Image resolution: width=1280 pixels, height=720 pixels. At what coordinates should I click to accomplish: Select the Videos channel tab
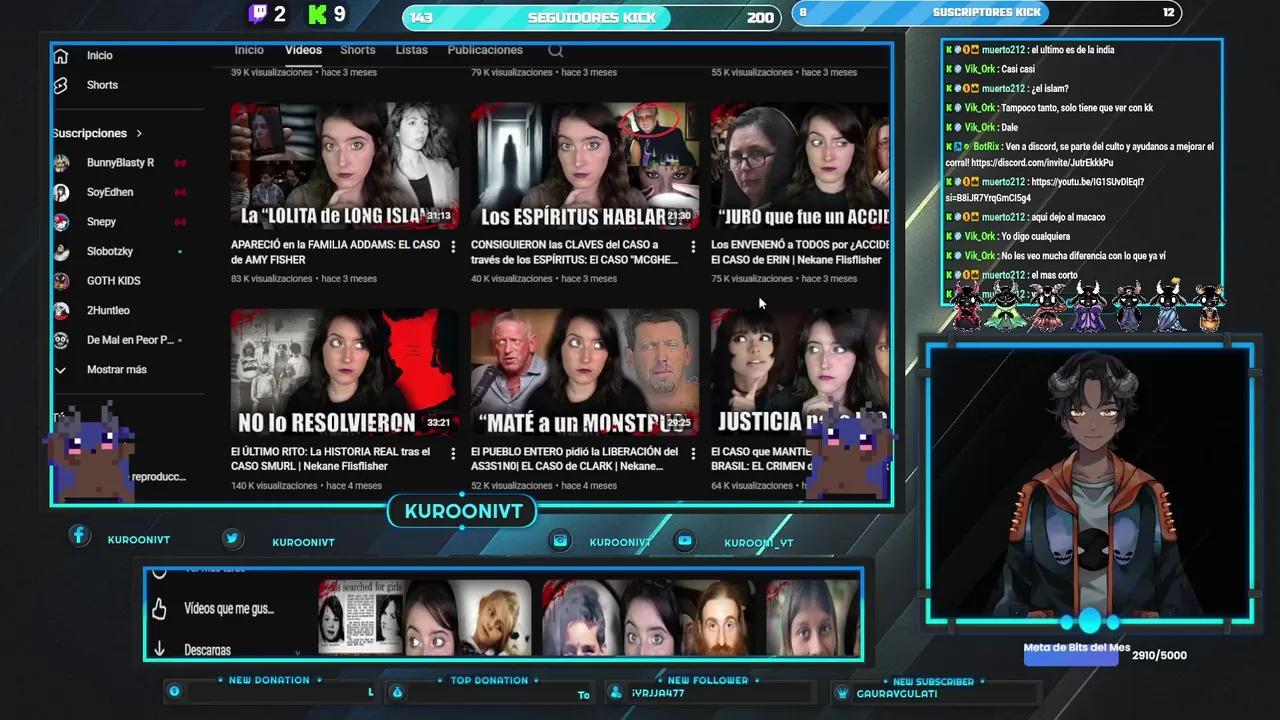(303, 50)
